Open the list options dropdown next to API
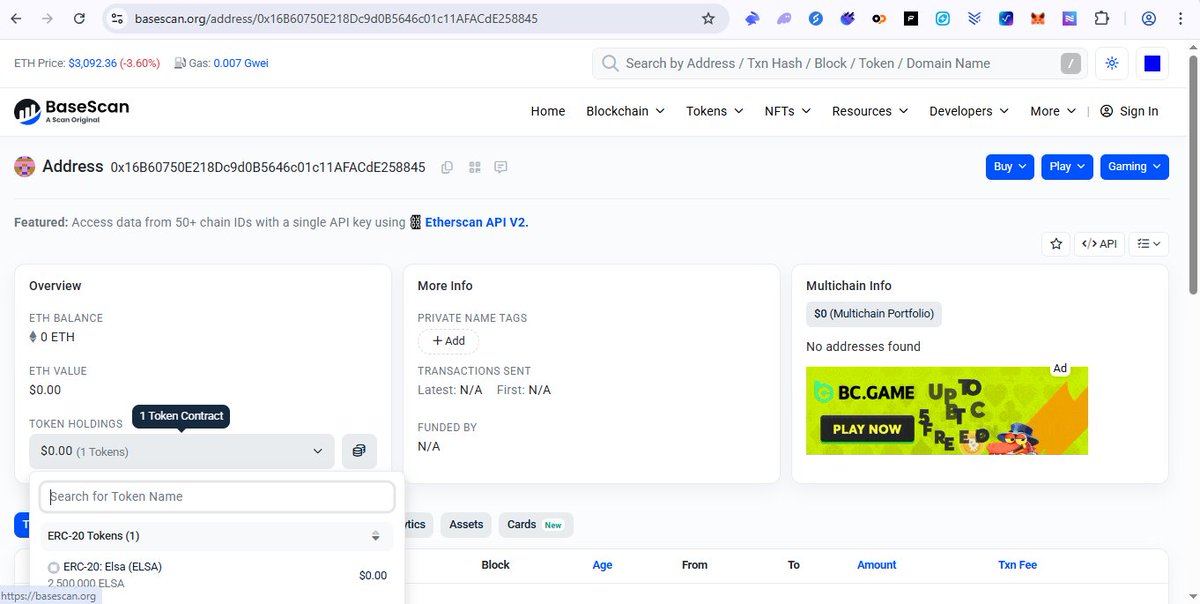Screen dimensions: 1200x604 pyautogui.click(x=1148, y=243)
